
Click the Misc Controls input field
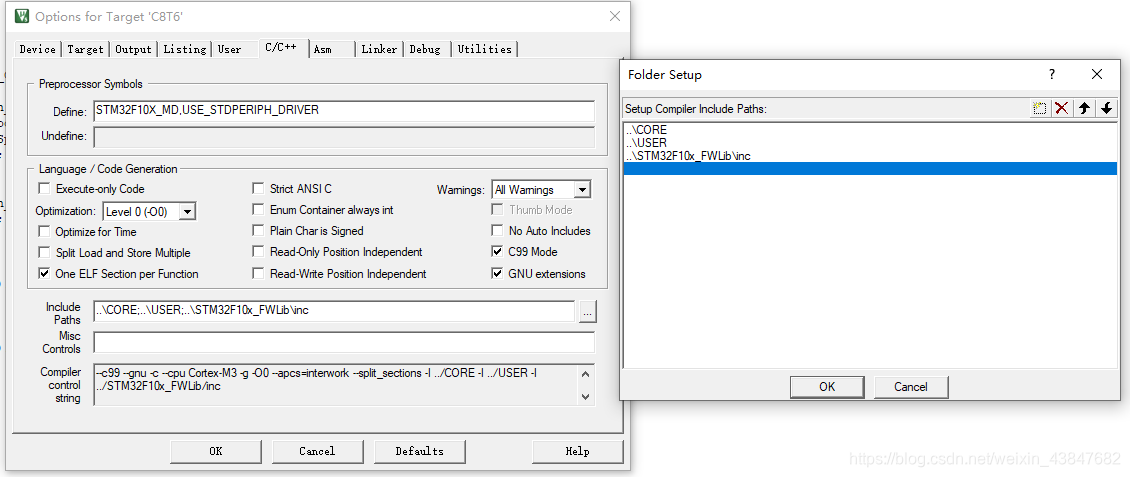click(344, 342)
